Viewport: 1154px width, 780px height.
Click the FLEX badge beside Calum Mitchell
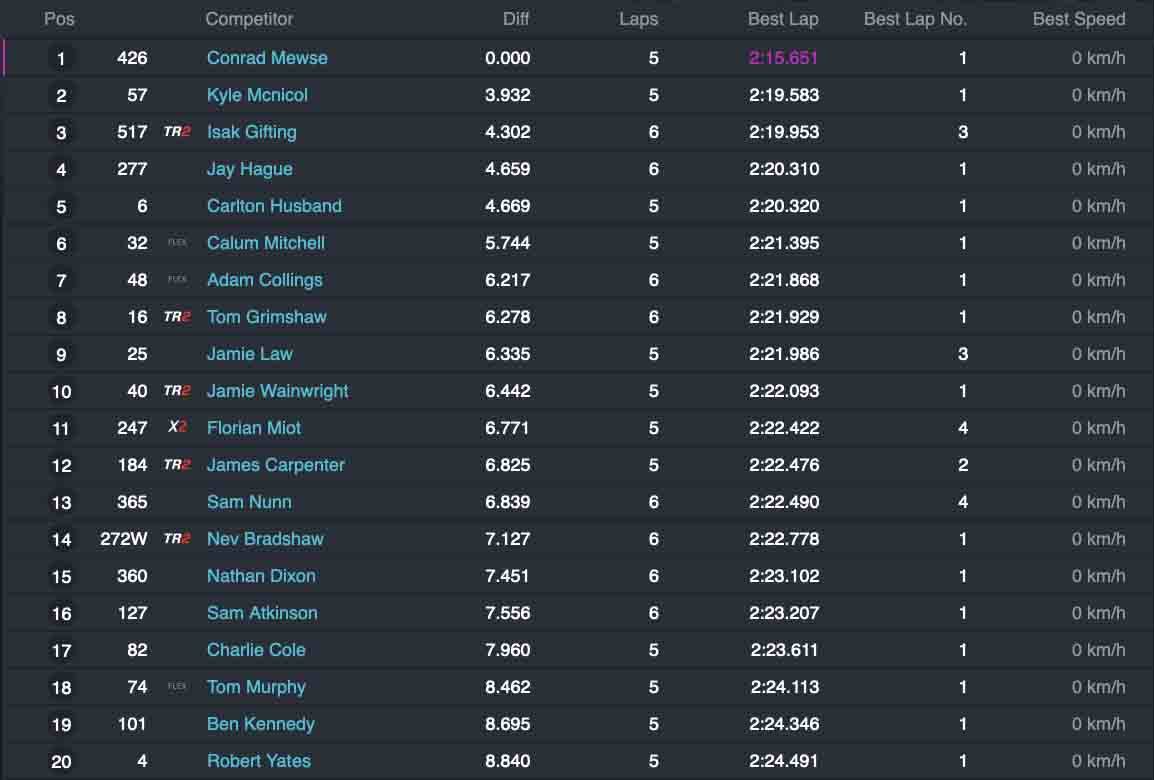pyautogui.click(x=177, y=242)
